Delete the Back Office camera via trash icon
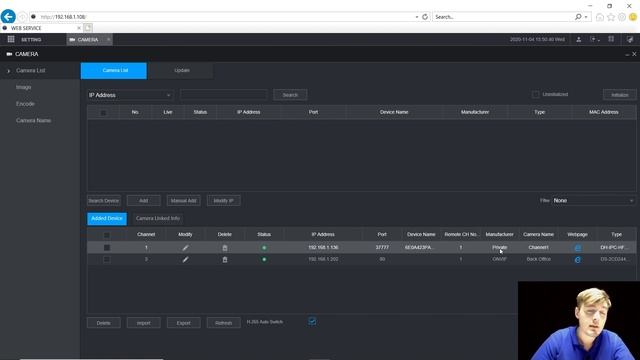The image size is (640, 360). 224,259
